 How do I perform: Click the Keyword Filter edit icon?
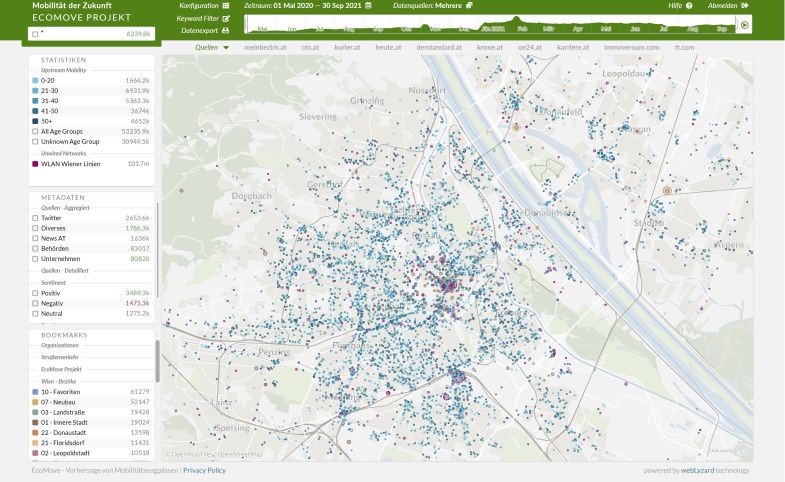(226, 18)
